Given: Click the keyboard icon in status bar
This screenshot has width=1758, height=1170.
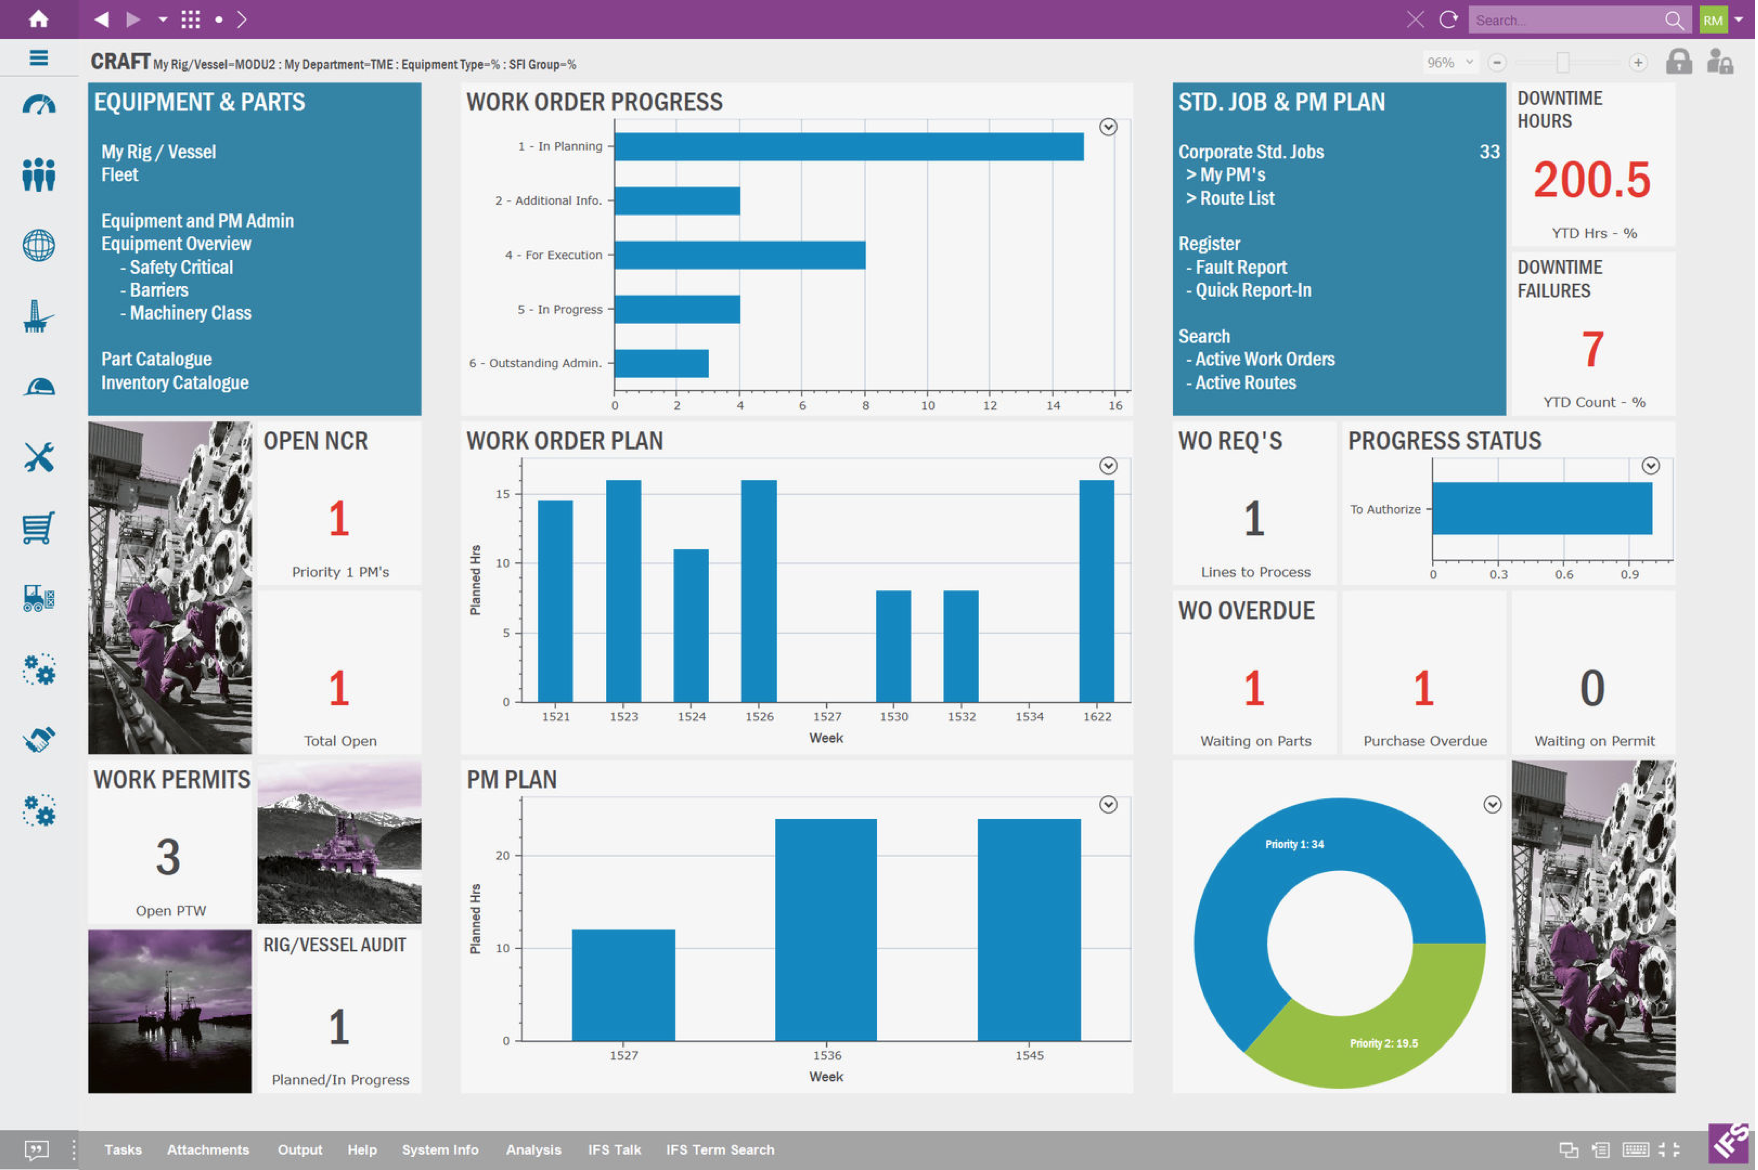Looking at the screenshot, I should click(x=1636, y=1150).
